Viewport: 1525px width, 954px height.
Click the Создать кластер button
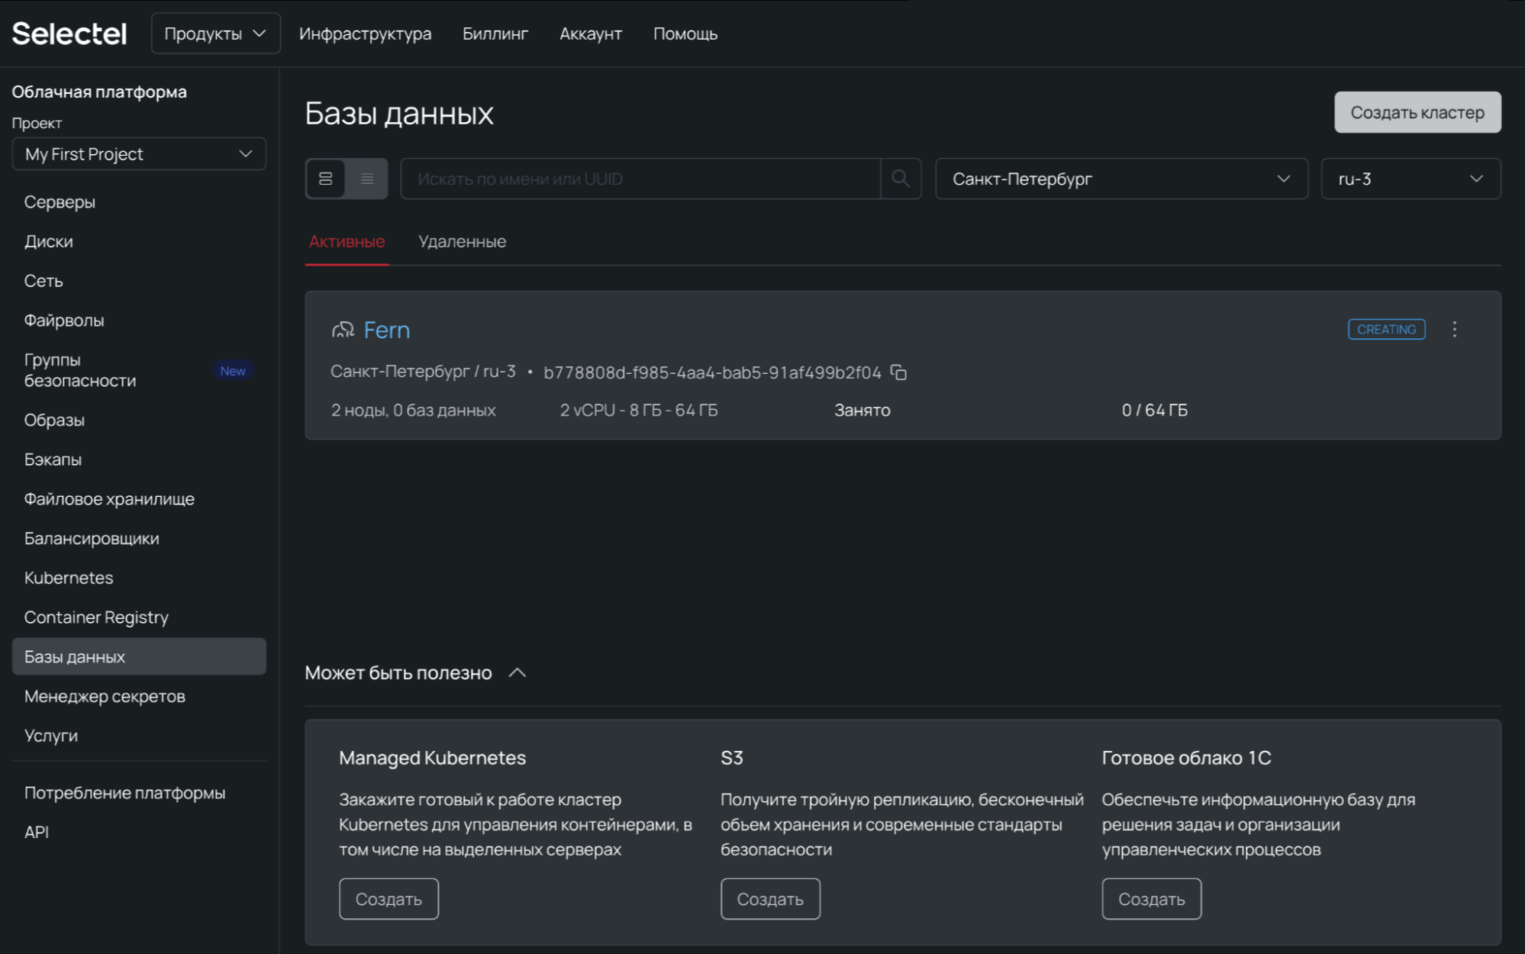[x=1417, y=112]
